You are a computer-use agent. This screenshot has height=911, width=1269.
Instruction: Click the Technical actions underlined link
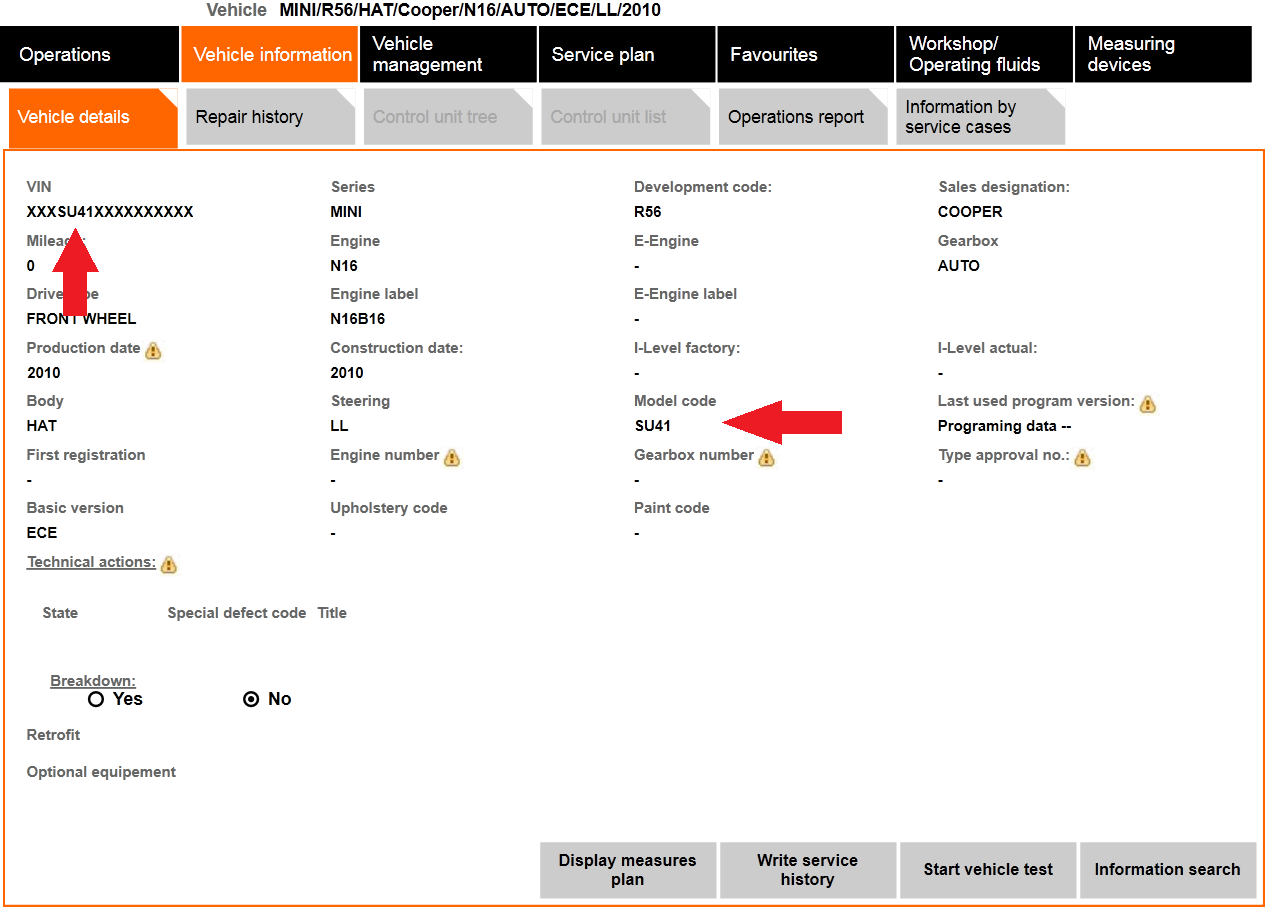point(91,562)
